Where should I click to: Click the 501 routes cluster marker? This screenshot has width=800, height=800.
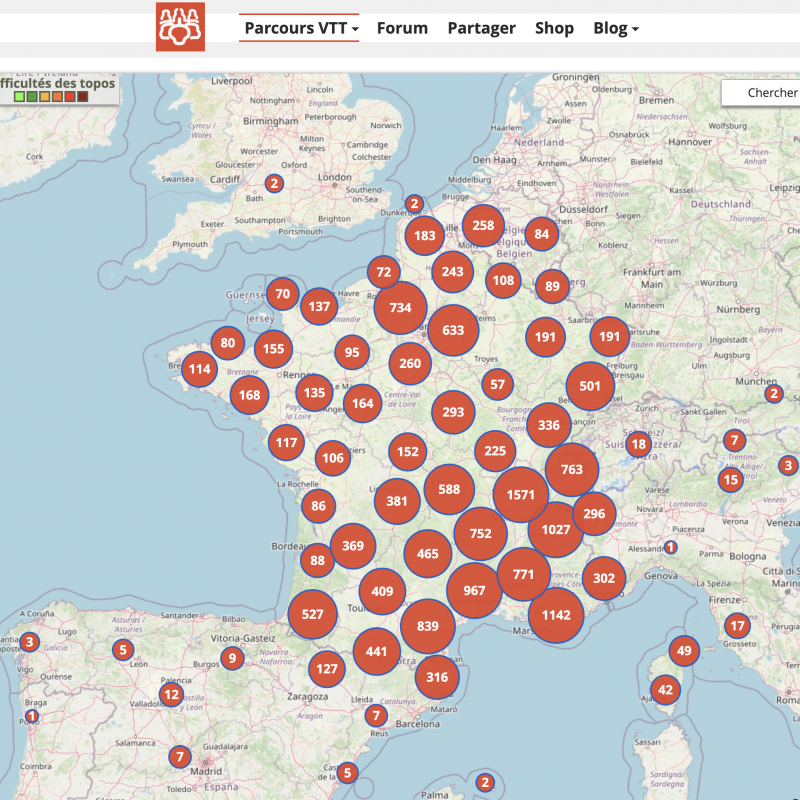coord(590,386)
